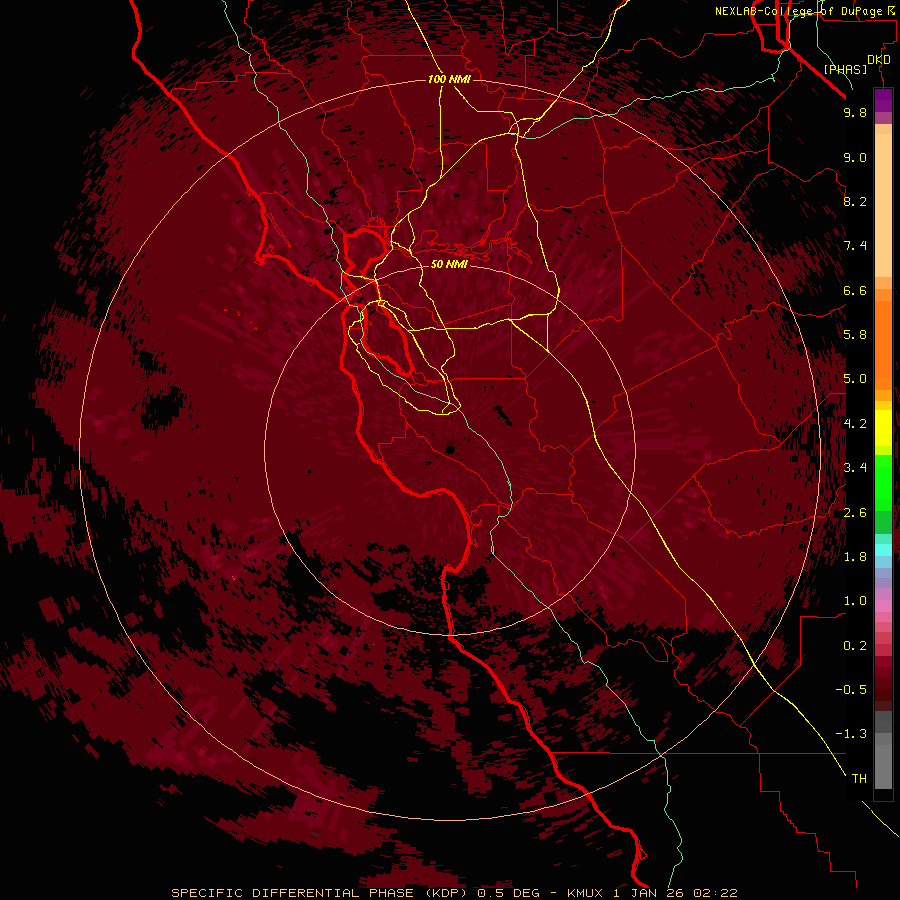Select the 1.0 scale label
This screenshot has width=900, height=900.
(x=855, y=601)
